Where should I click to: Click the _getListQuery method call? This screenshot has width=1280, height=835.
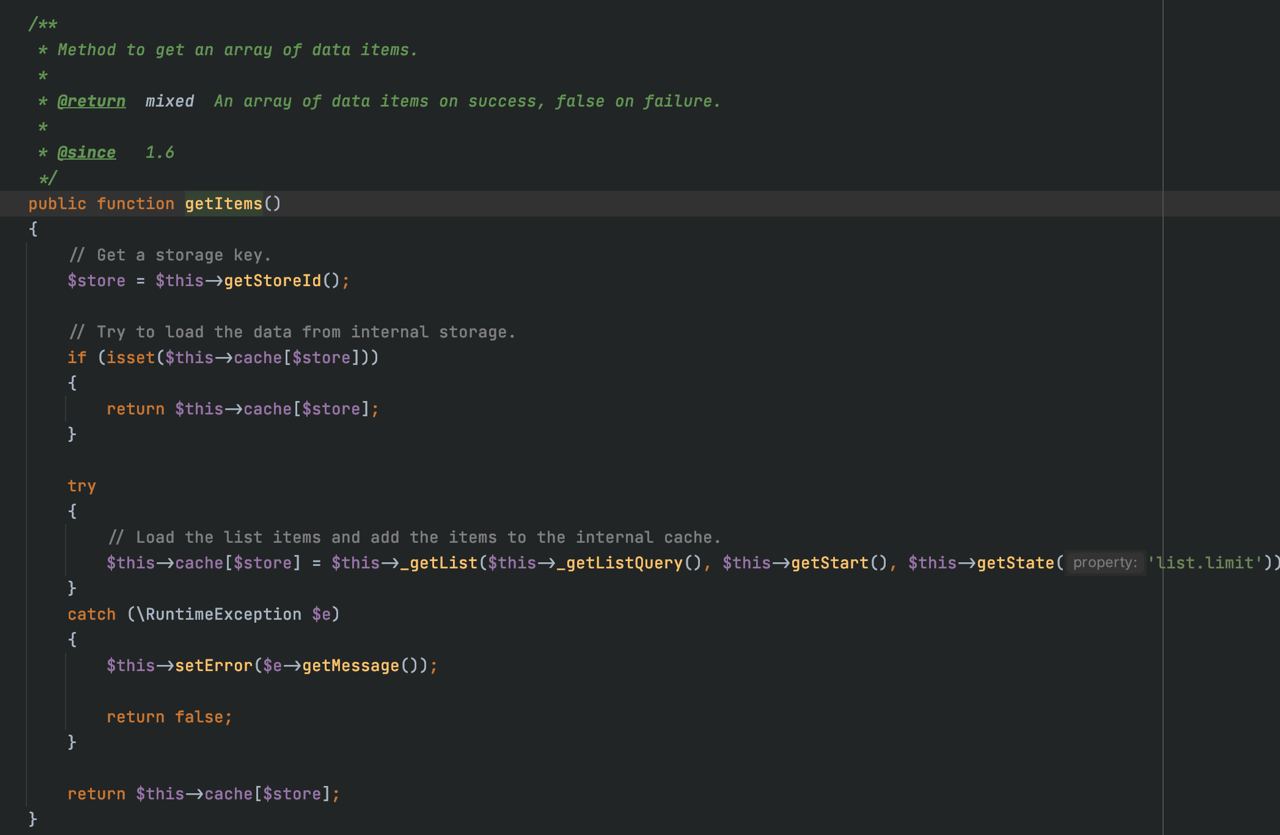point(619,563)
